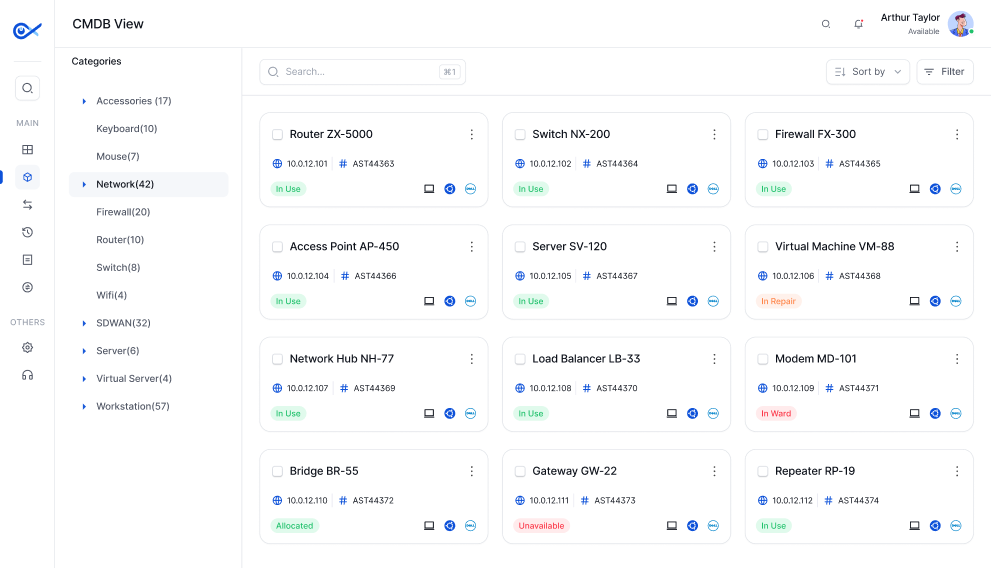Open the Sort by dropdown

click(868, 72)
